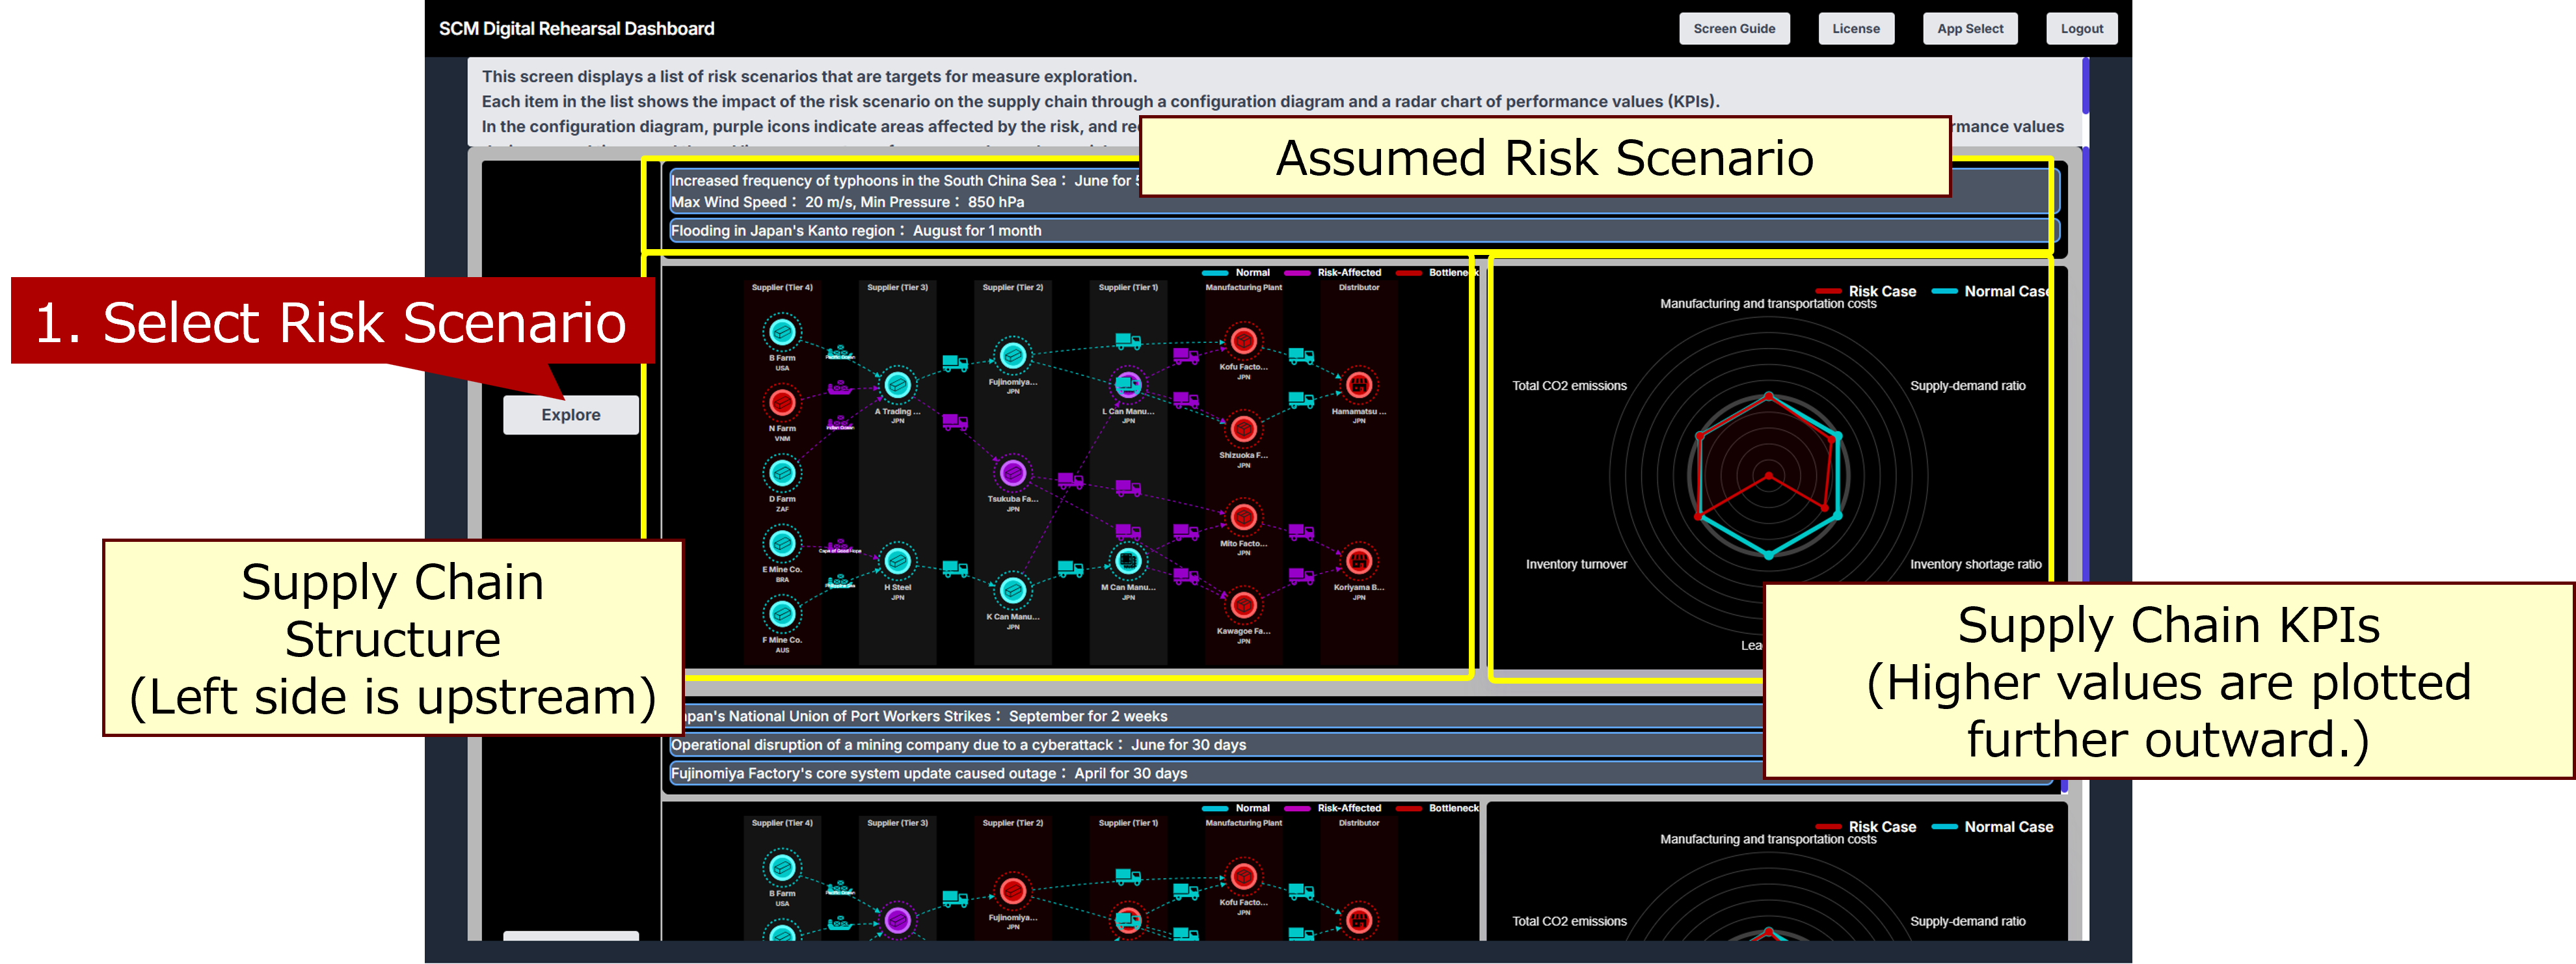Click the N Farm bottleneck supplier node
The image size is (2576, 964).
(782, 402)
